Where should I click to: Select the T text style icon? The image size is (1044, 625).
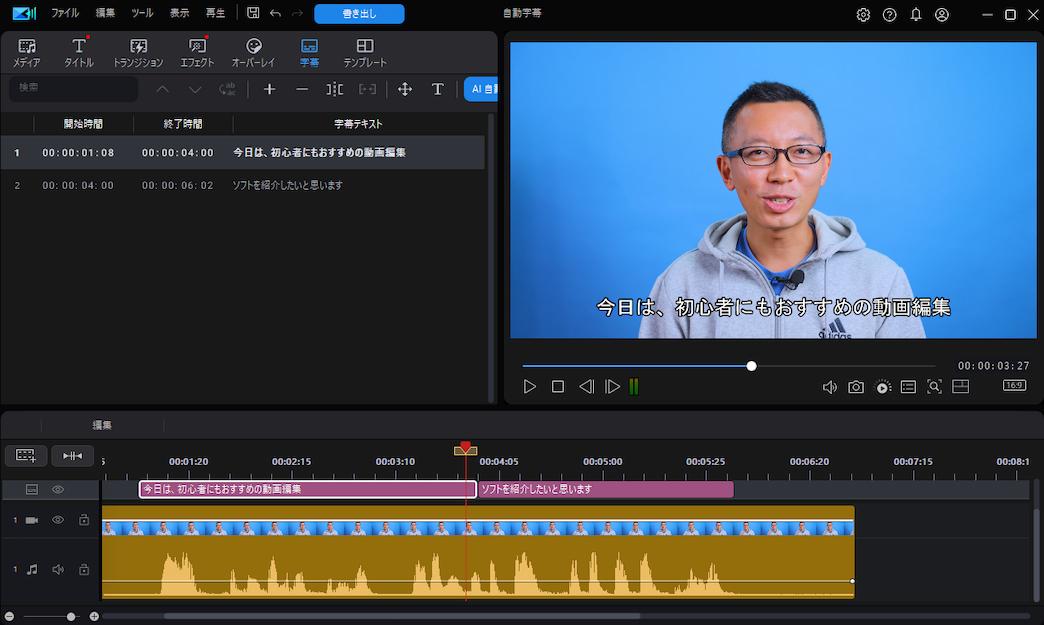[x=438, y=89]
